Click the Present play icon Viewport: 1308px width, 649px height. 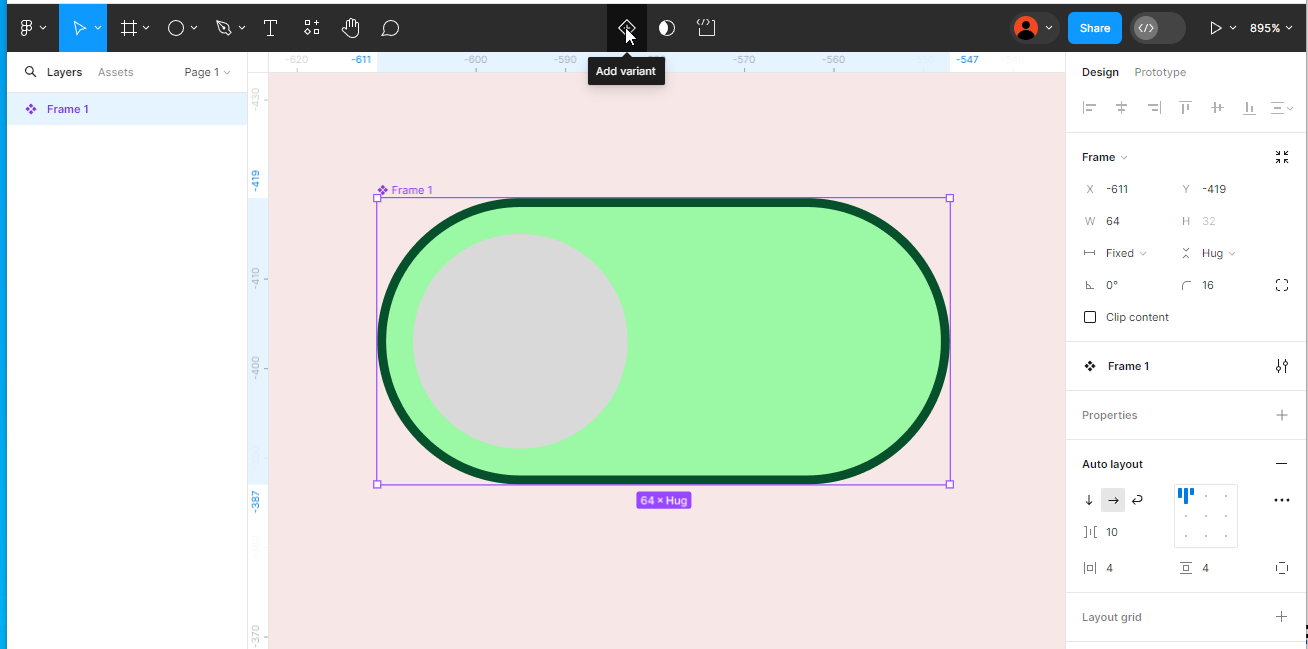(1216, 28)
